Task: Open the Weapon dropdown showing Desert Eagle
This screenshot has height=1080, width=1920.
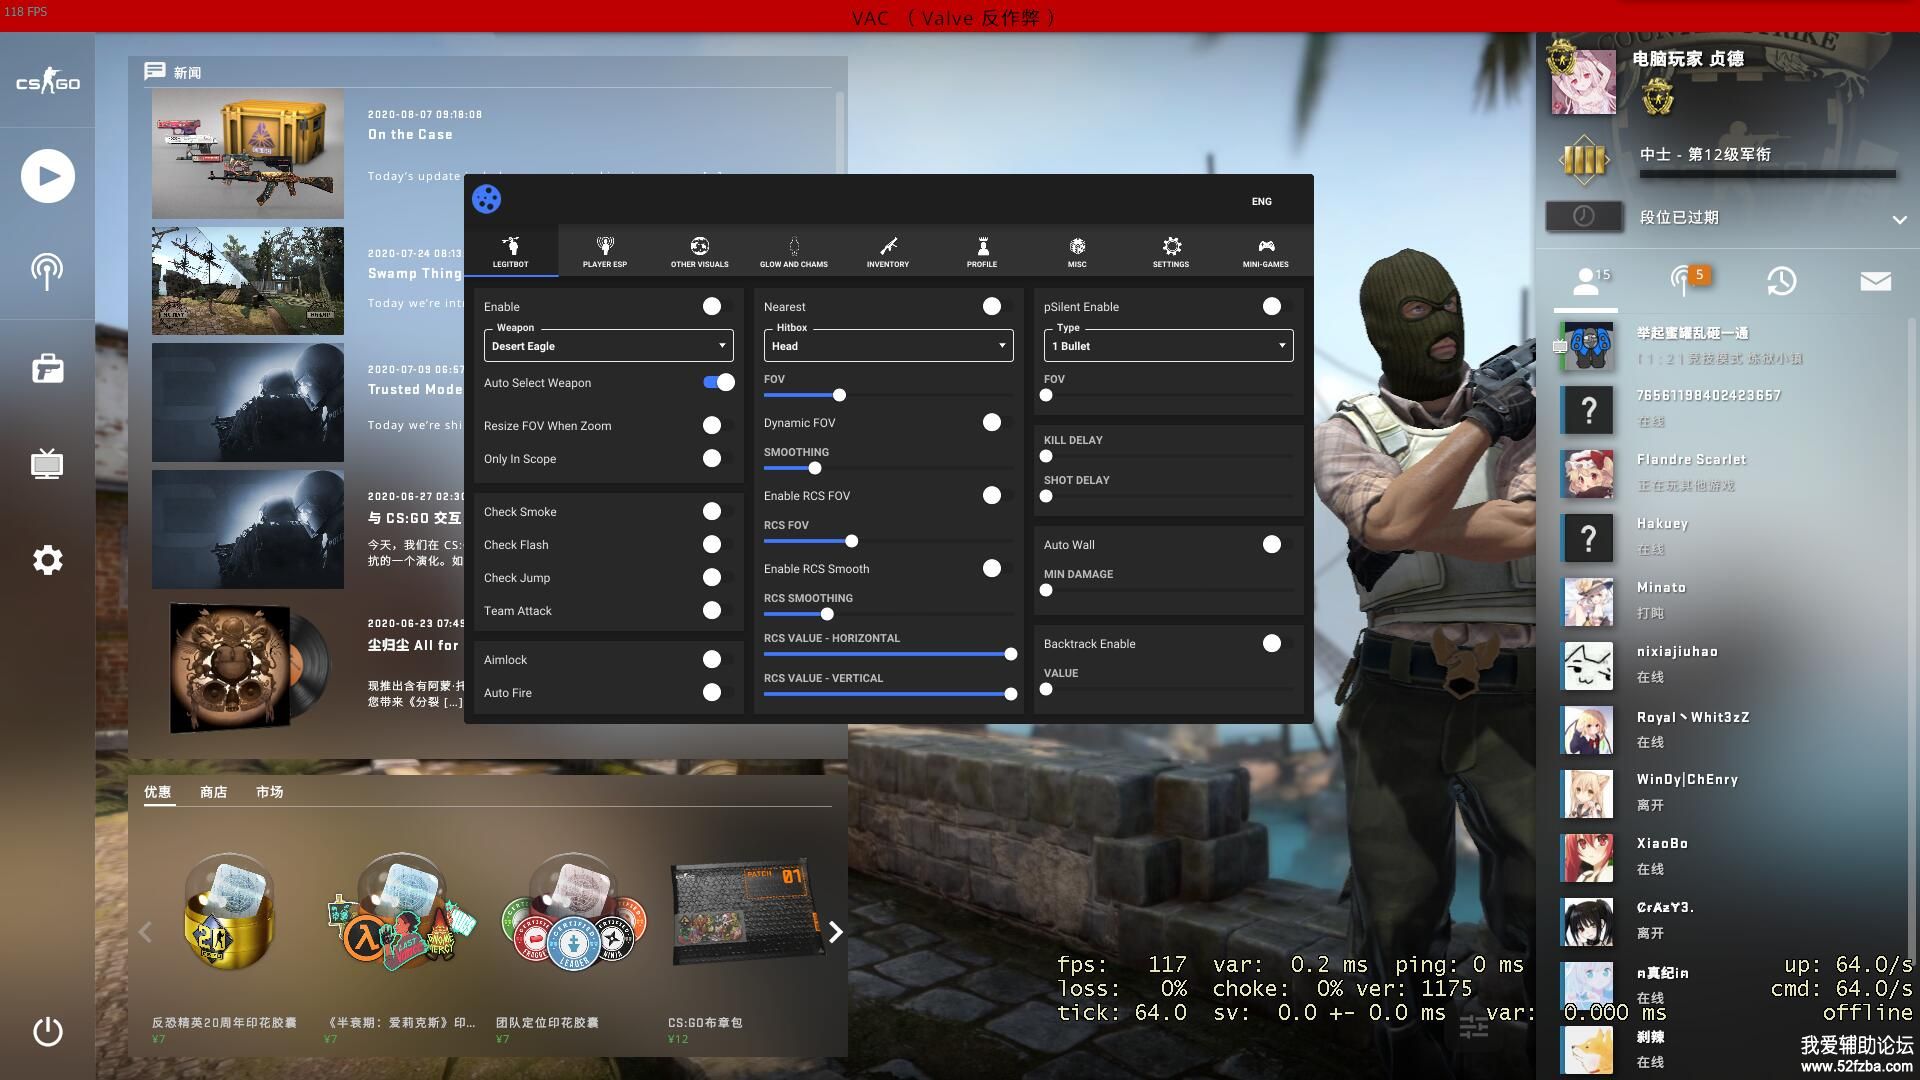Action: (x=608, y=346)
